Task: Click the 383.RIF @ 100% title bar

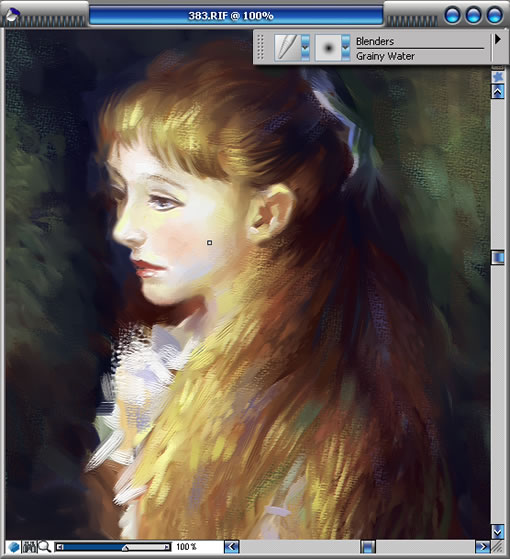Action: [x=236, y=16]
